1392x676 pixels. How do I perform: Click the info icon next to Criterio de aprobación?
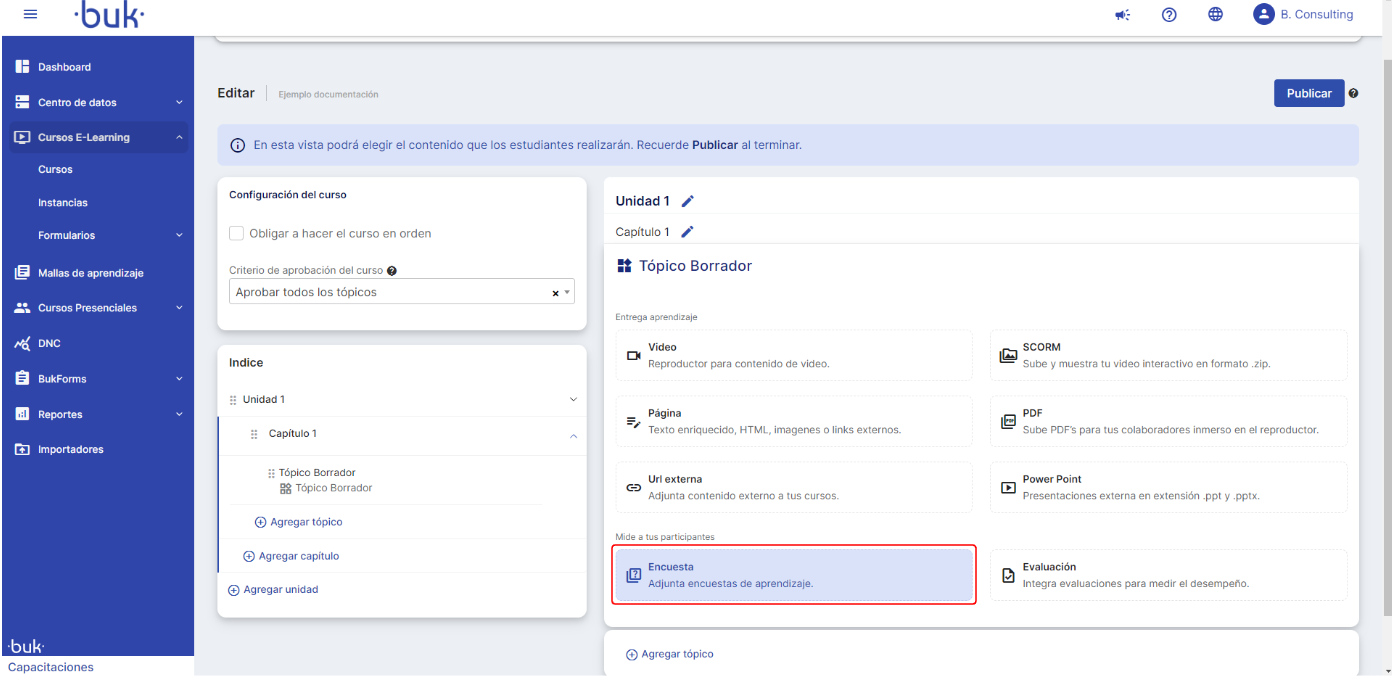pyautogui.click(x=392, y=271)
